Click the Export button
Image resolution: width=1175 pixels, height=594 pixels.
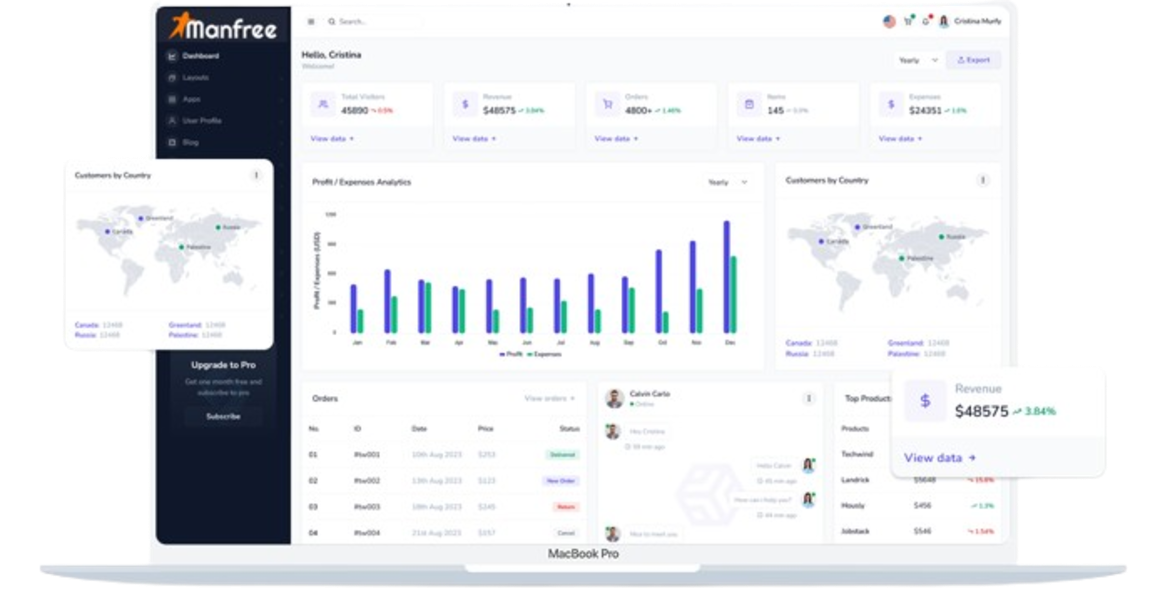[973, 60]
